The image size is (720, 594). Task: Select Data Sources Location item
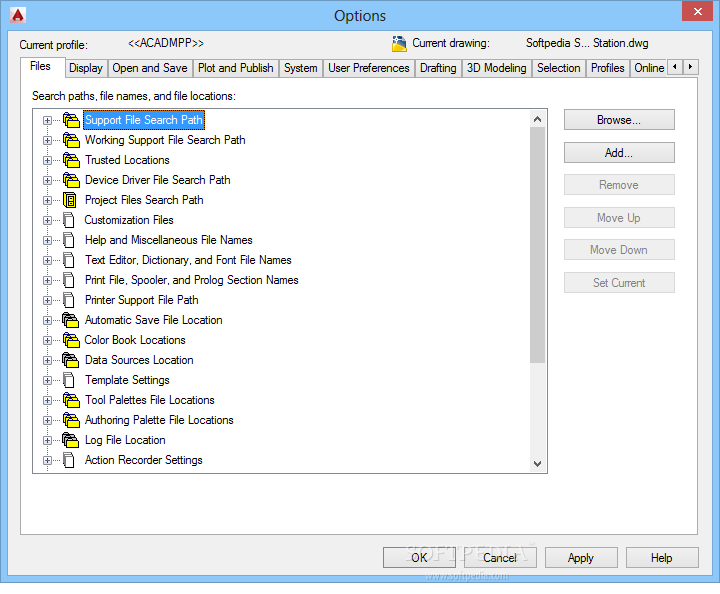139,360
